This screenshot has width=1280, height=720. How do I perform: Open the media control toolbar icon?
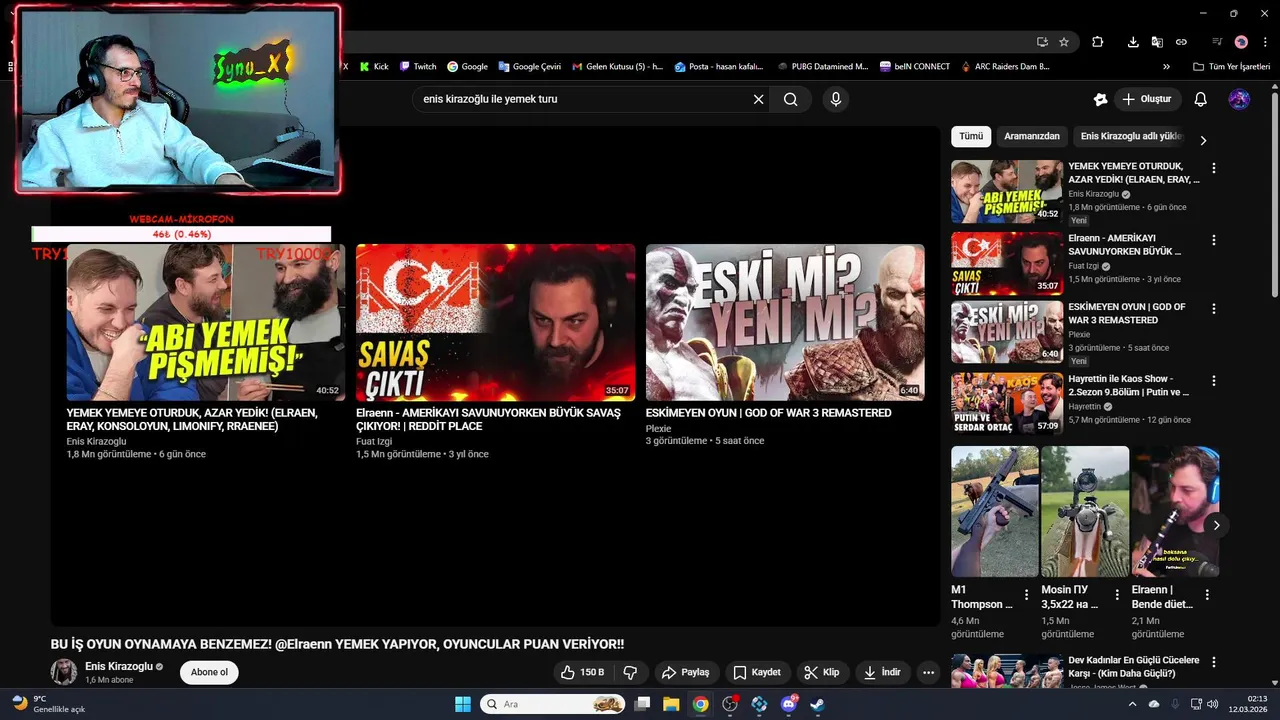tap(1217, 42)
